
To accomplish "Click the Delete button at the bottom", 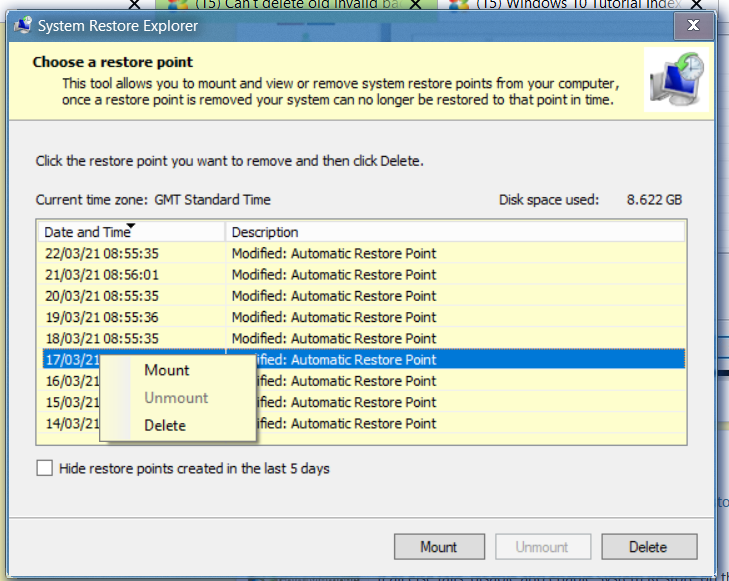I will point(649,547).
